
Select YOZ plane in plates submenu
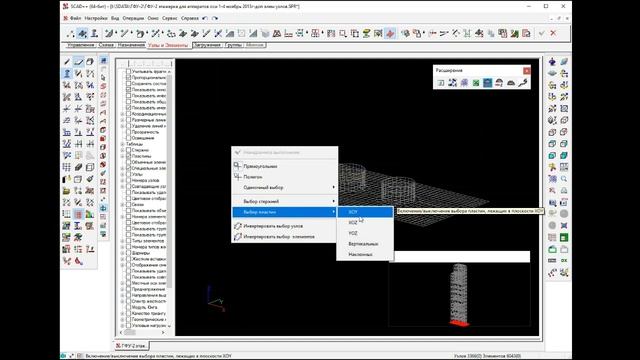pyautogui.click(x=365, y=233)
